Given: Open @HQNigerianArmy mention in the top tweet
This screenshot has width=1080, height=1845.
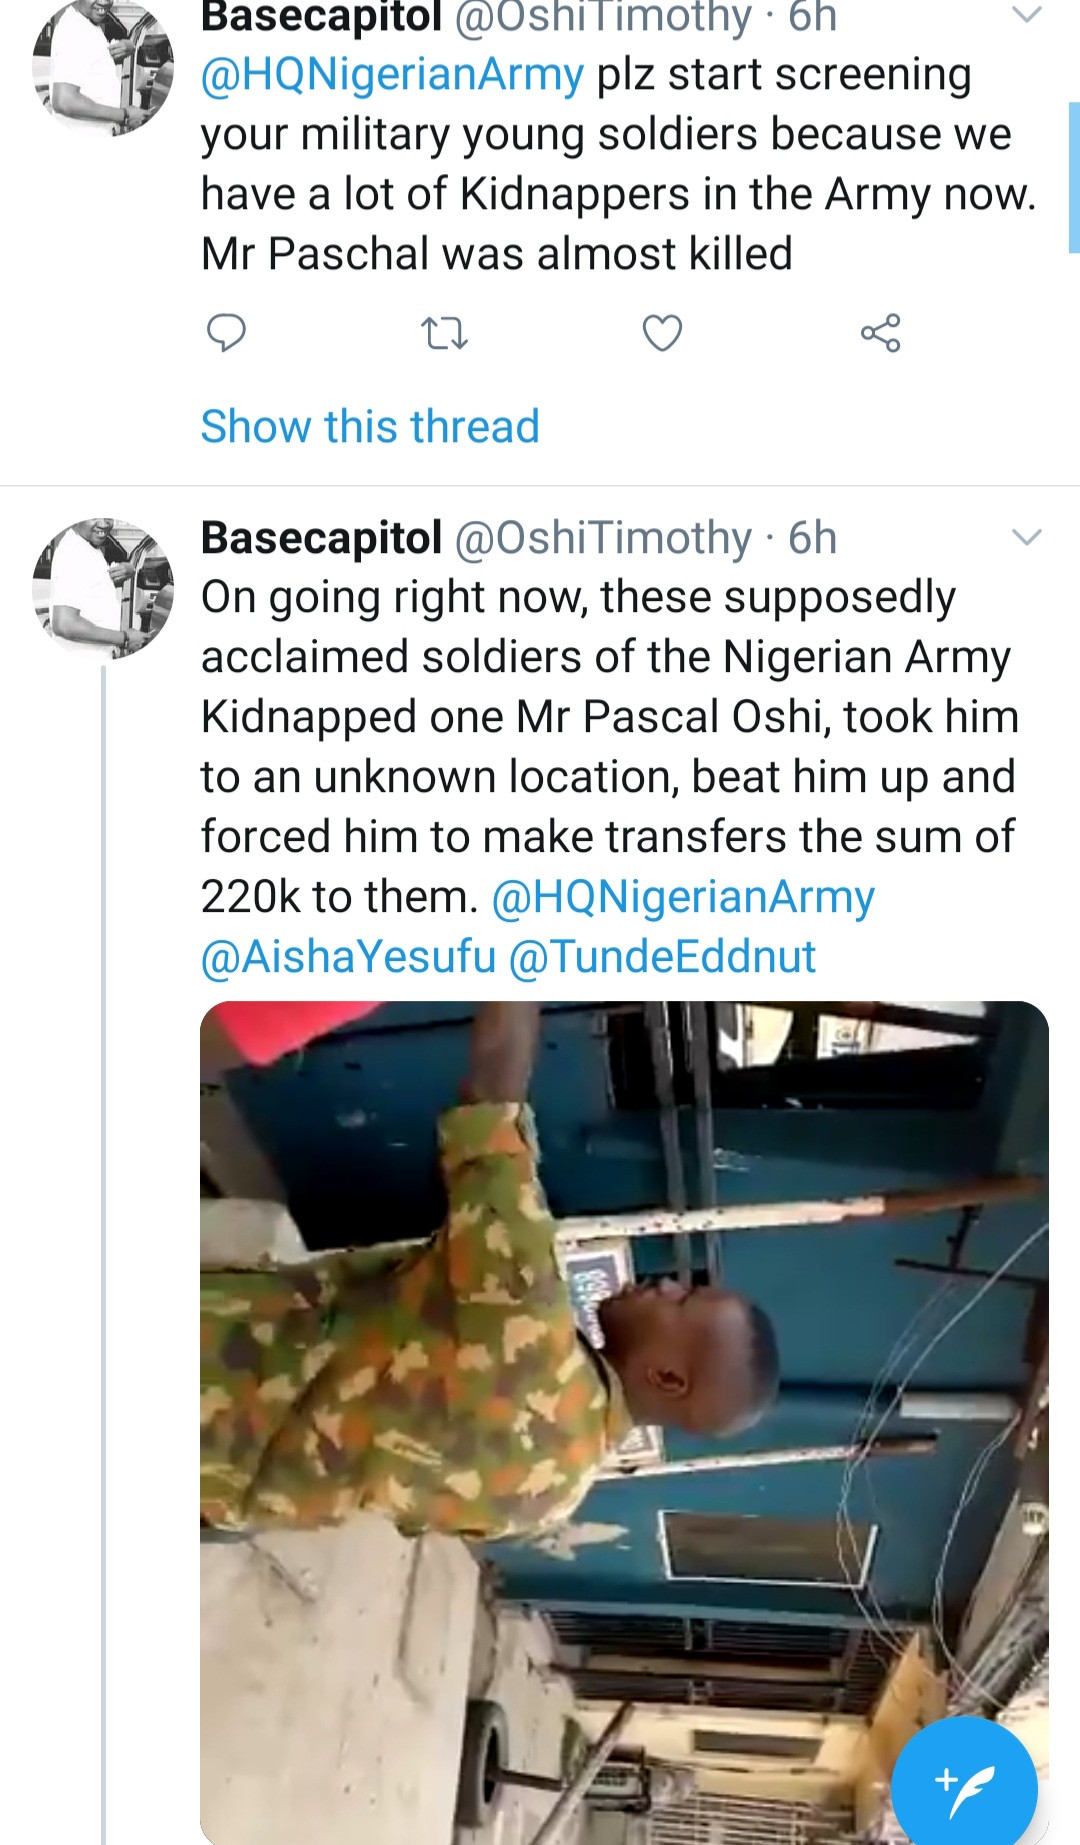Looking at the screenshot, I should [392, 75].
